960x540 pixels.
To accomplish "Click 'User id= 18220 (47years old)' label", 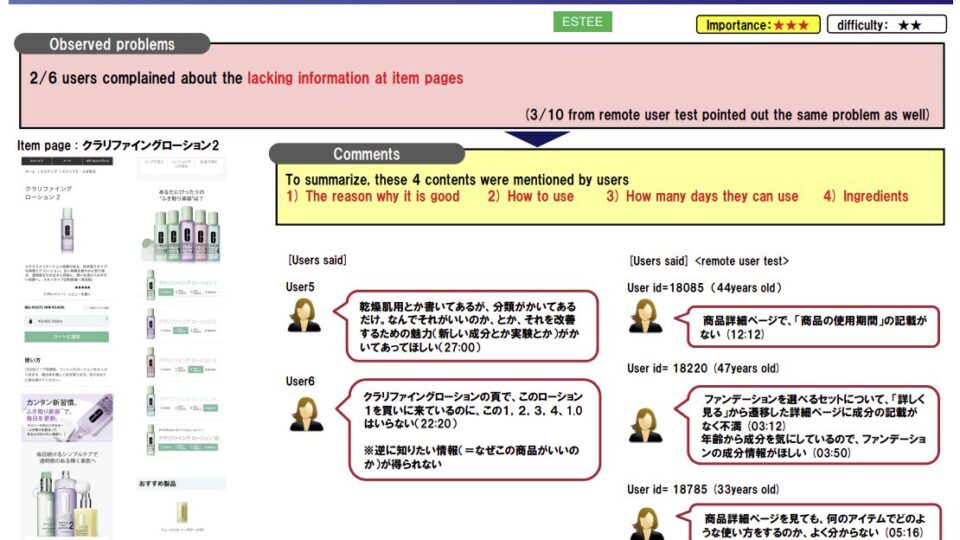I will 703,369.
